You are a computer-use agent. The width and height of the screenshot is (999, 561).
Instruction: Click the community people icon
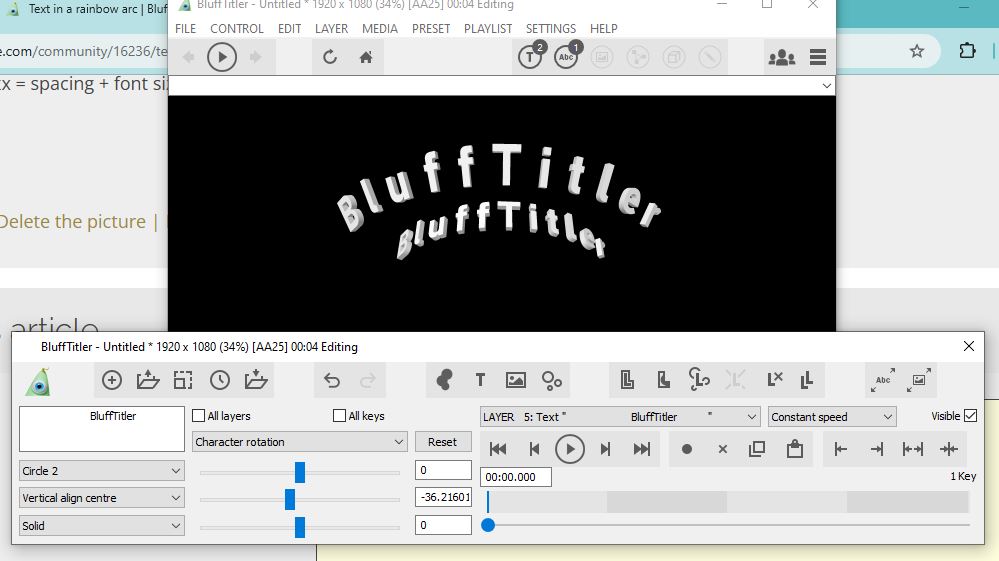(x=780, y=57)
